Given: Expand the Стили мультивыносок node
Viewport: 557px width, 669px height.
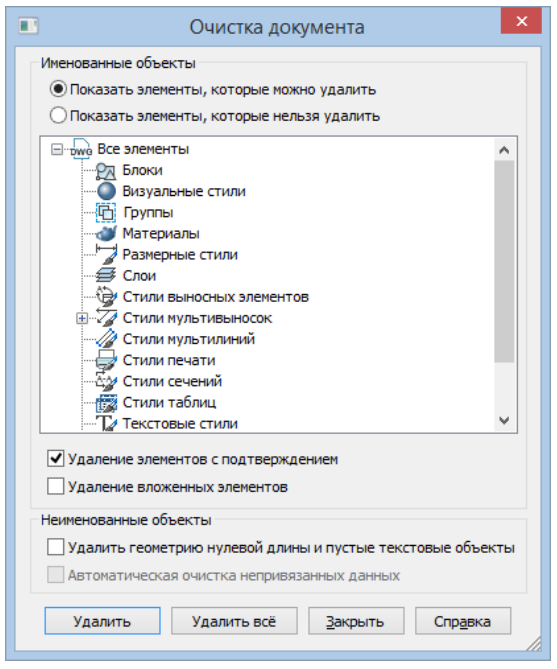Looking at the screenshot, I should coord(82,318).
